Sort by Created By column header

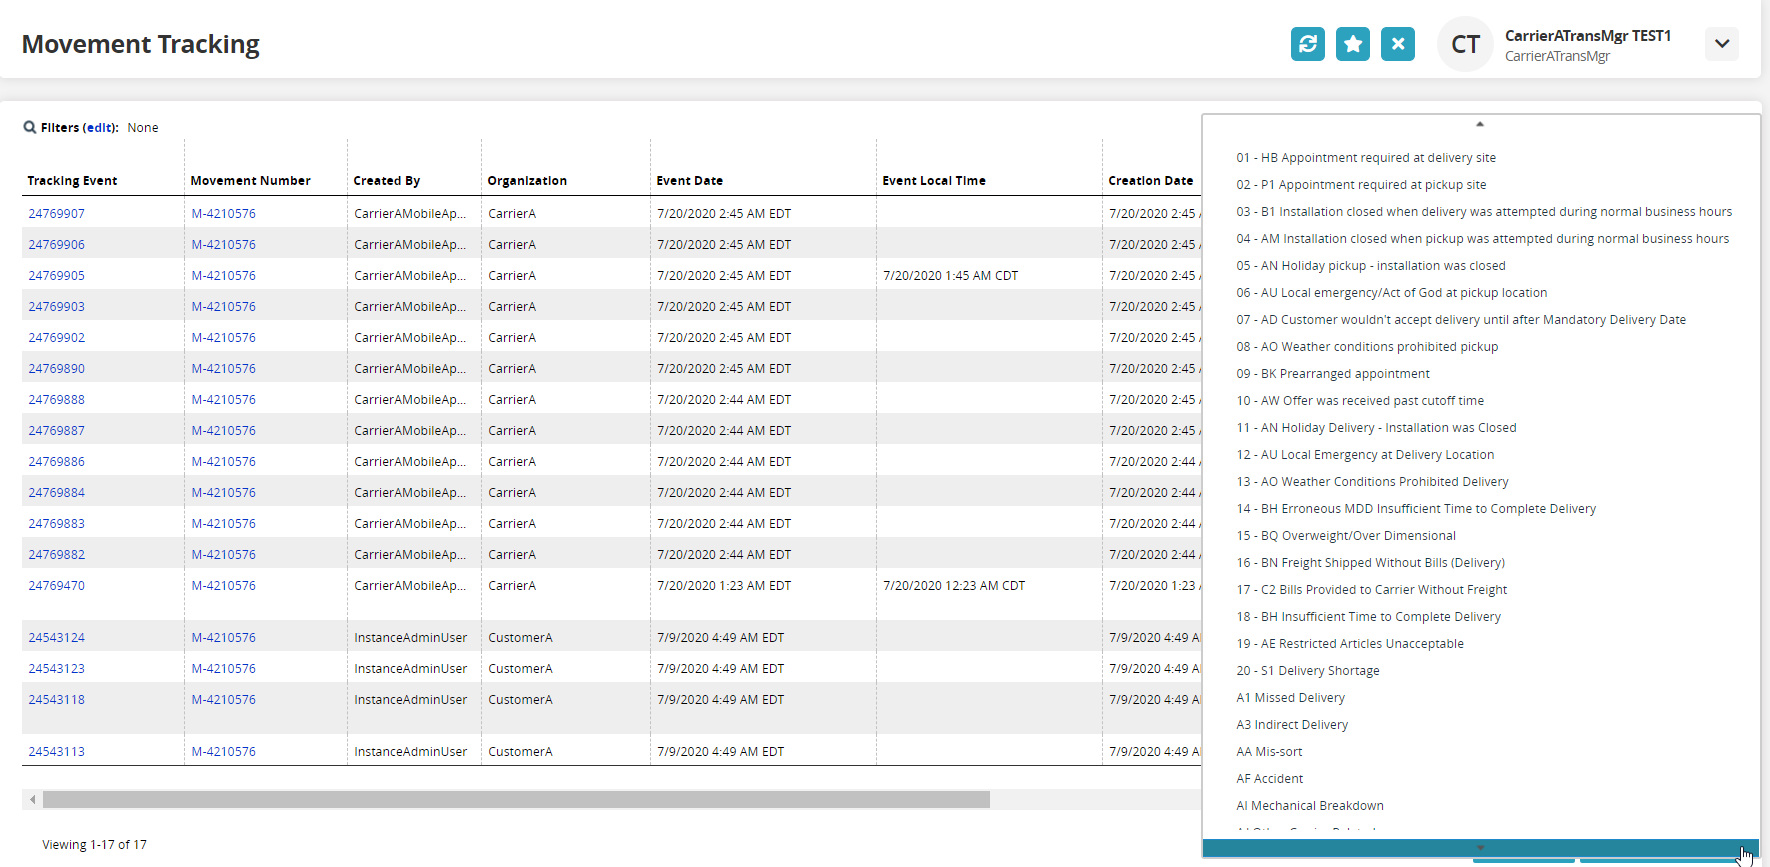point(386,181)
